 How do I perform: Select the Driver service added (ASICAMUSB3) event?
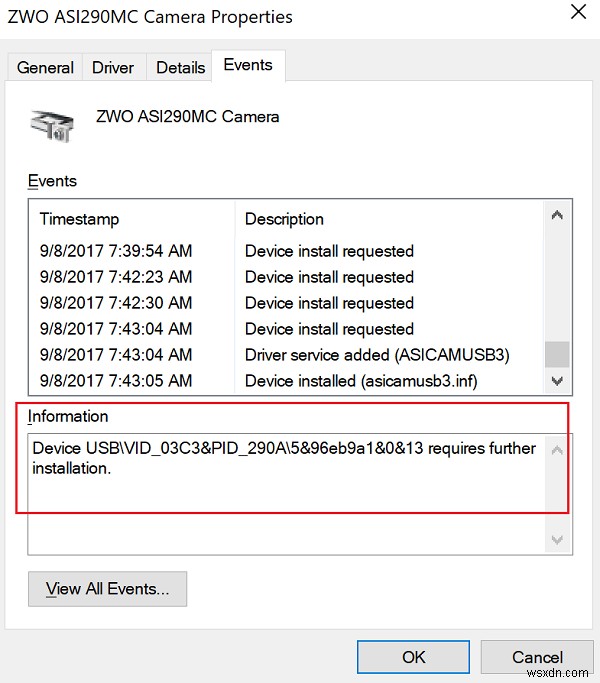tap(286, 355)
